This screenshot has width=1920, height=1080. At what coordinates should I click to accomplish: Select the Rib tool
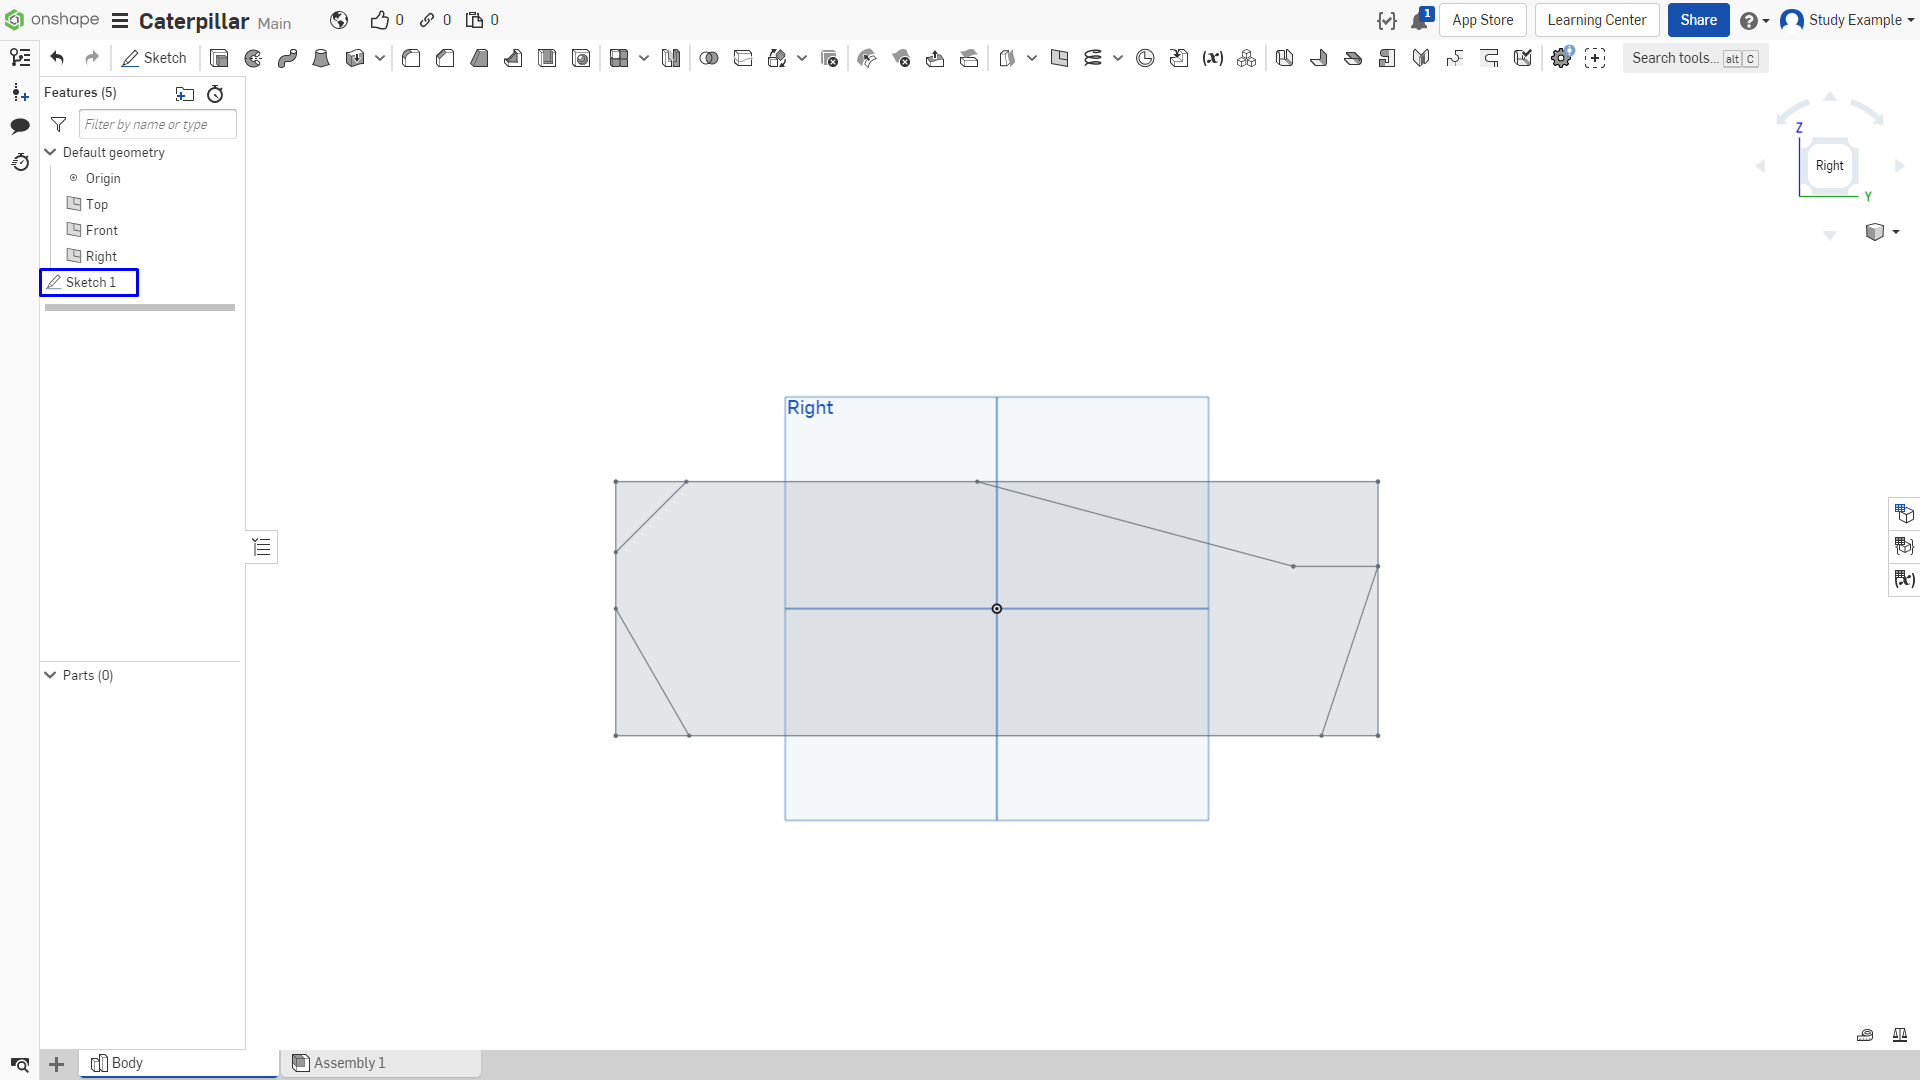513,58
